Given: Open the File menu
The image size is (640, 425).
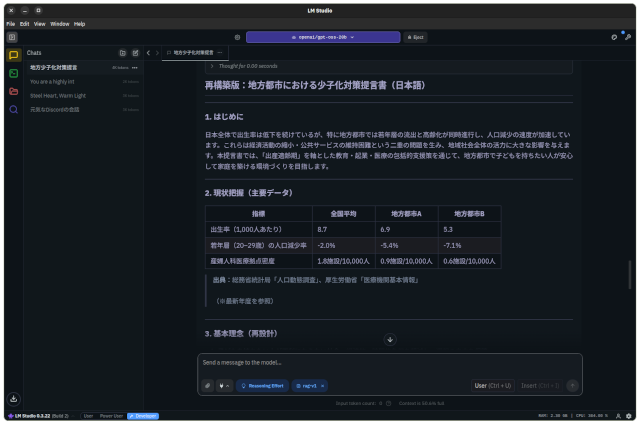Looking at the screenshot, I should tap(11, 24).
